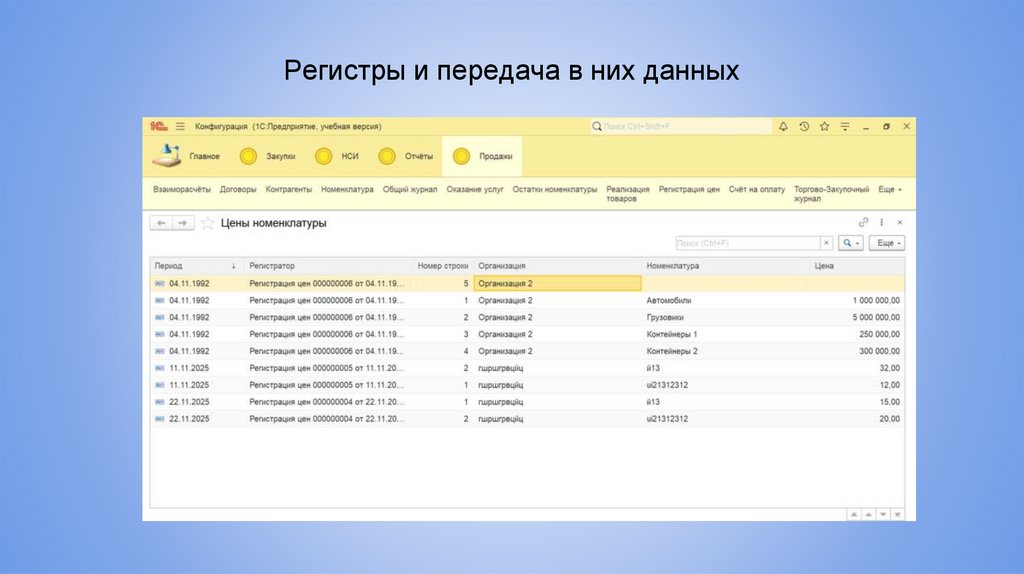Open form options three-dot icon

[x=882, y=223]
